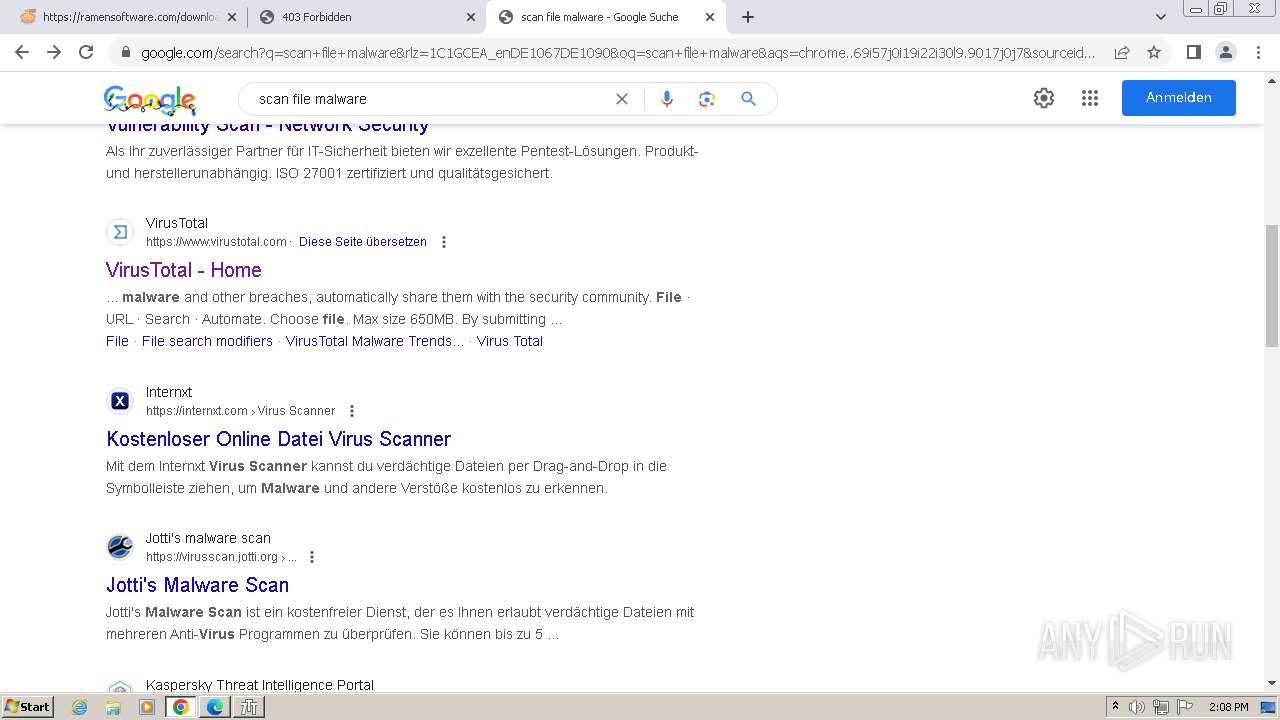1280x720 pixels.
Task: Open volume control in system tray
Action: click(x=1137, y=707)
